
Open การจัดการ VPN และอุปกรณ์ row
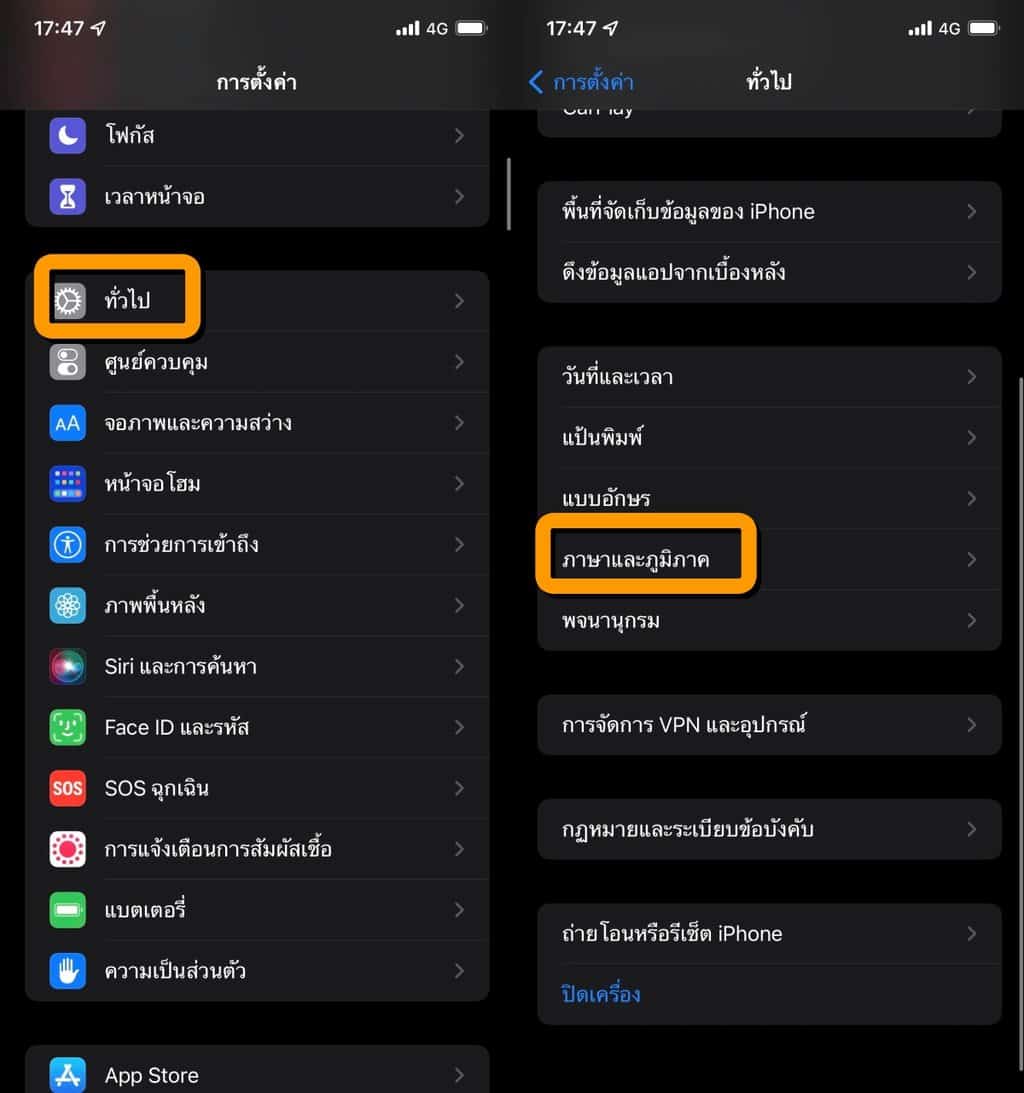[x=770, y=725]
